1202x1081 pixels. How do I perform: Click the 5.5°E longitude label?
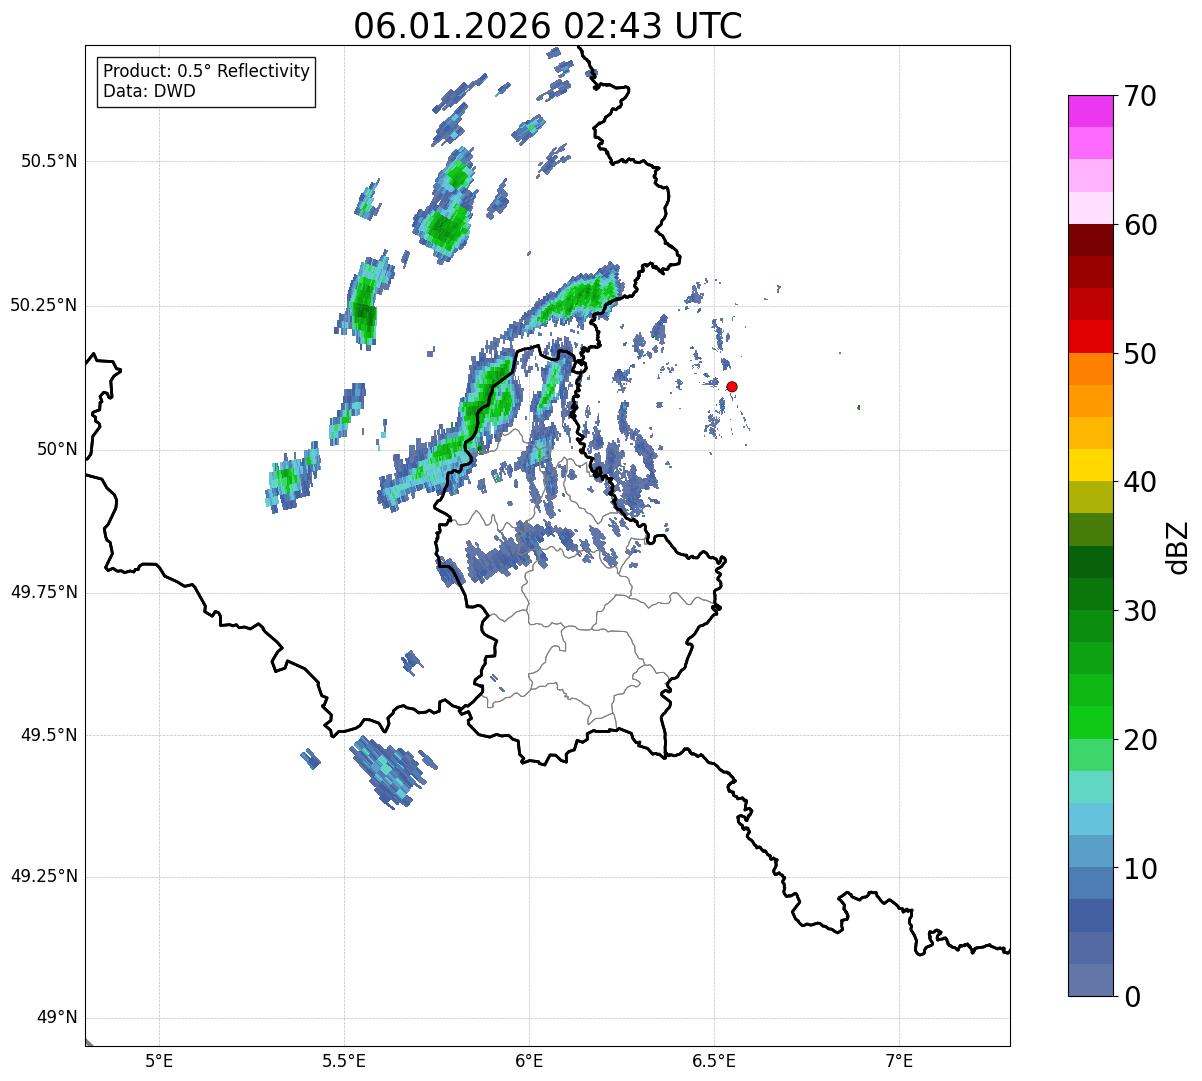(x=344, y=1060)
